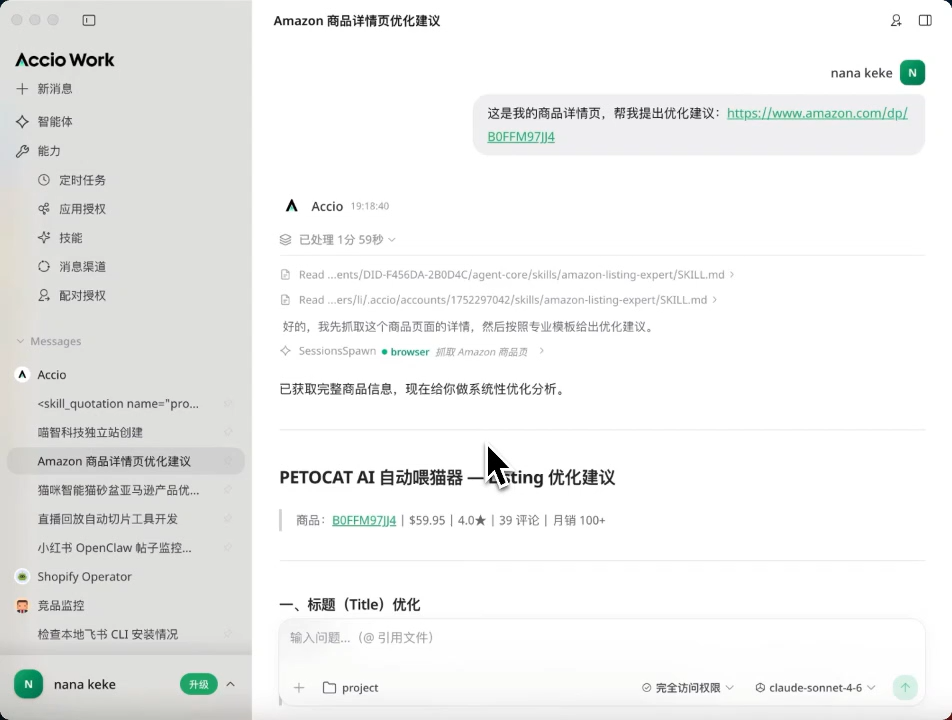The width and height of the screenshot is (952, 720).
Task: Click the 竞品监控 avatar icon
Action: [22, 605]
